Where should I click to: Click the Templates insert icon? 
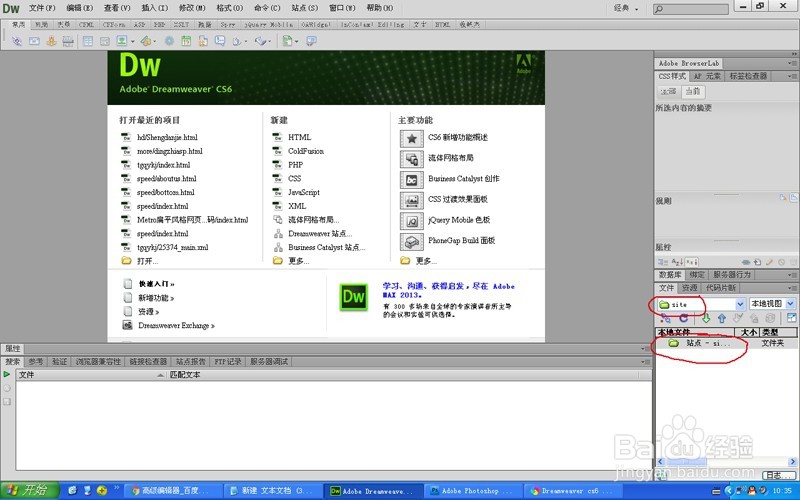coord(287,41)
